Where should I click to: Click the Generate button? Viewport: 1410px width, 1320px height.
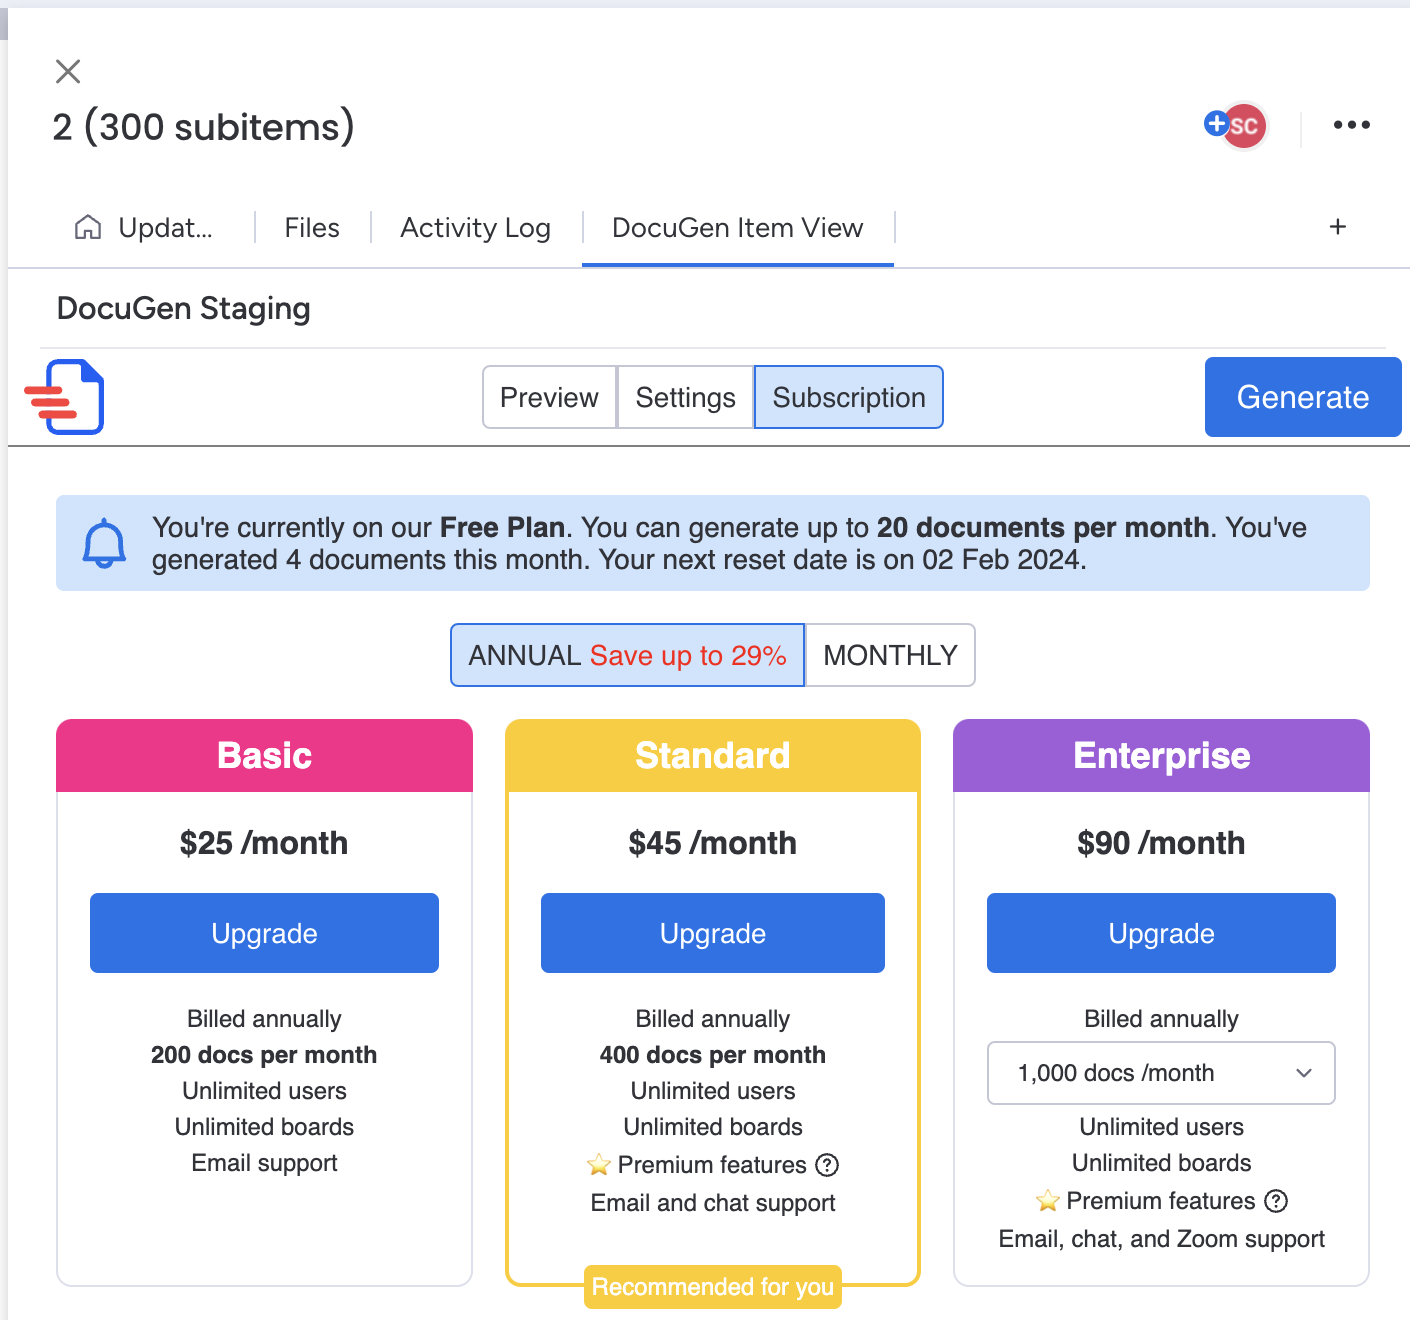point(1303,397)
